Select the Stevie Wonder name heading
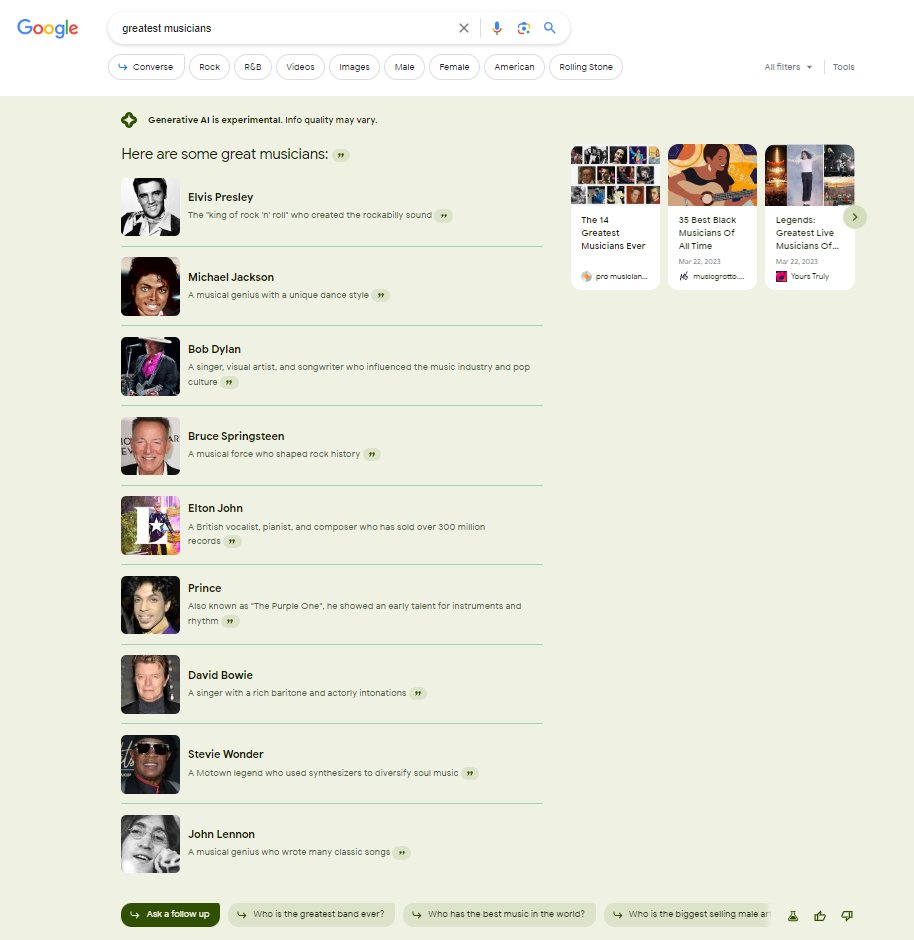This screenshot has height=940, width=914. pos(225,754)
